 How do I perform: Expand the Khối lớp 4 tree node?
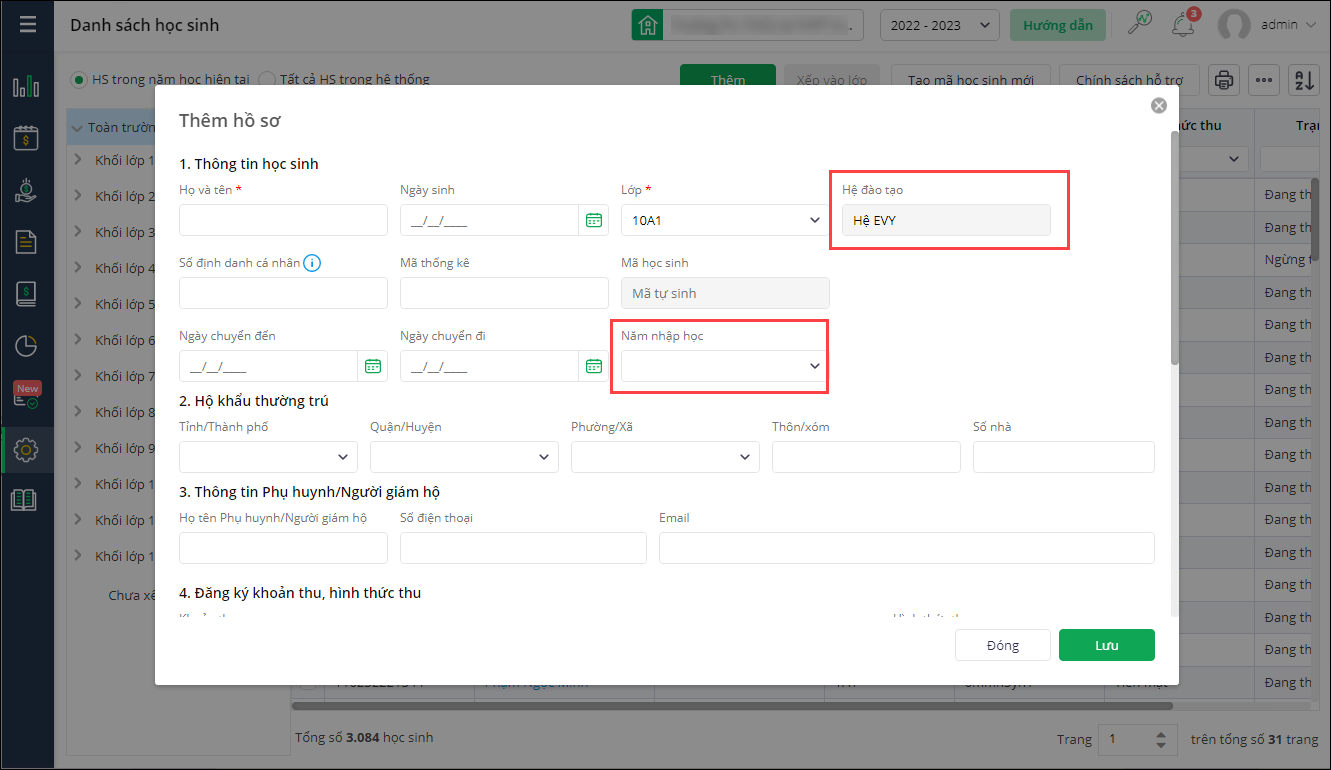78,268
